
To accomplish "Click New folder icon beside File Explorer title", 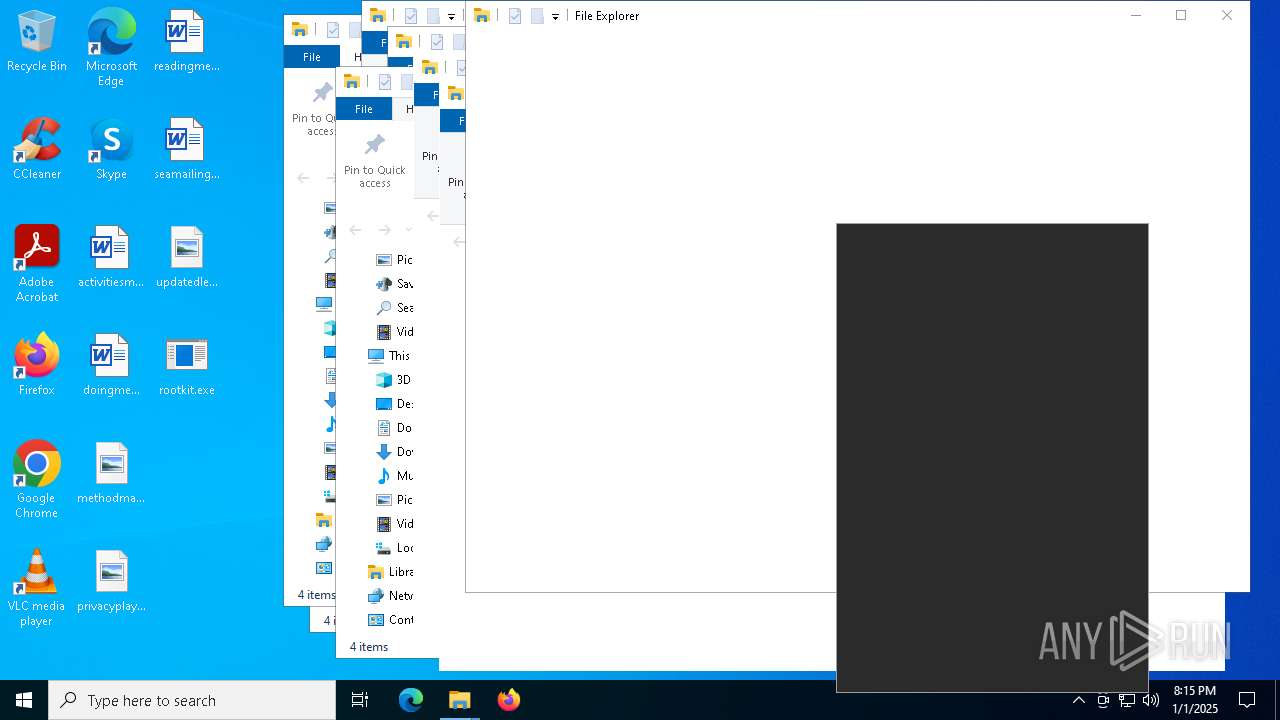I will 537,16.
